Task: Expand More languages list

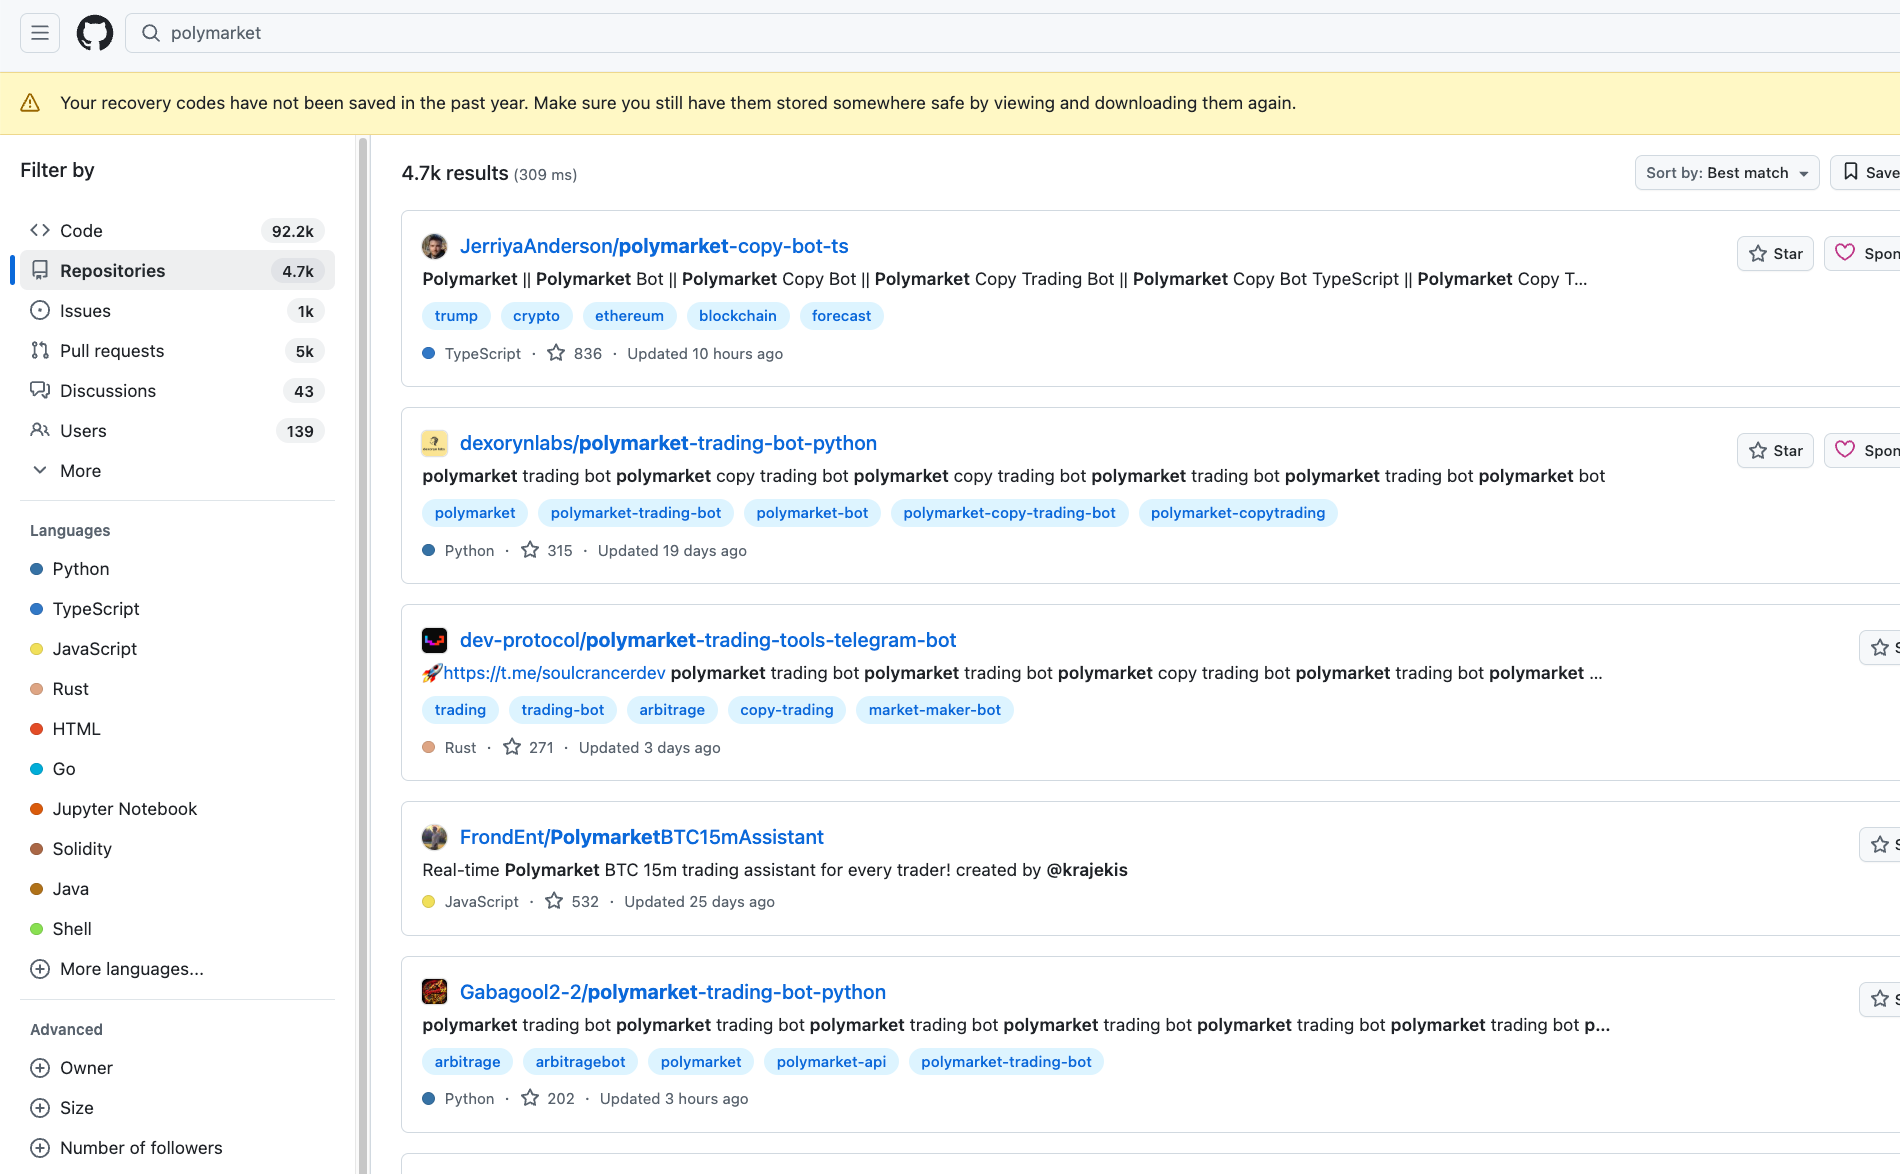Action: (x=130, y=969)
